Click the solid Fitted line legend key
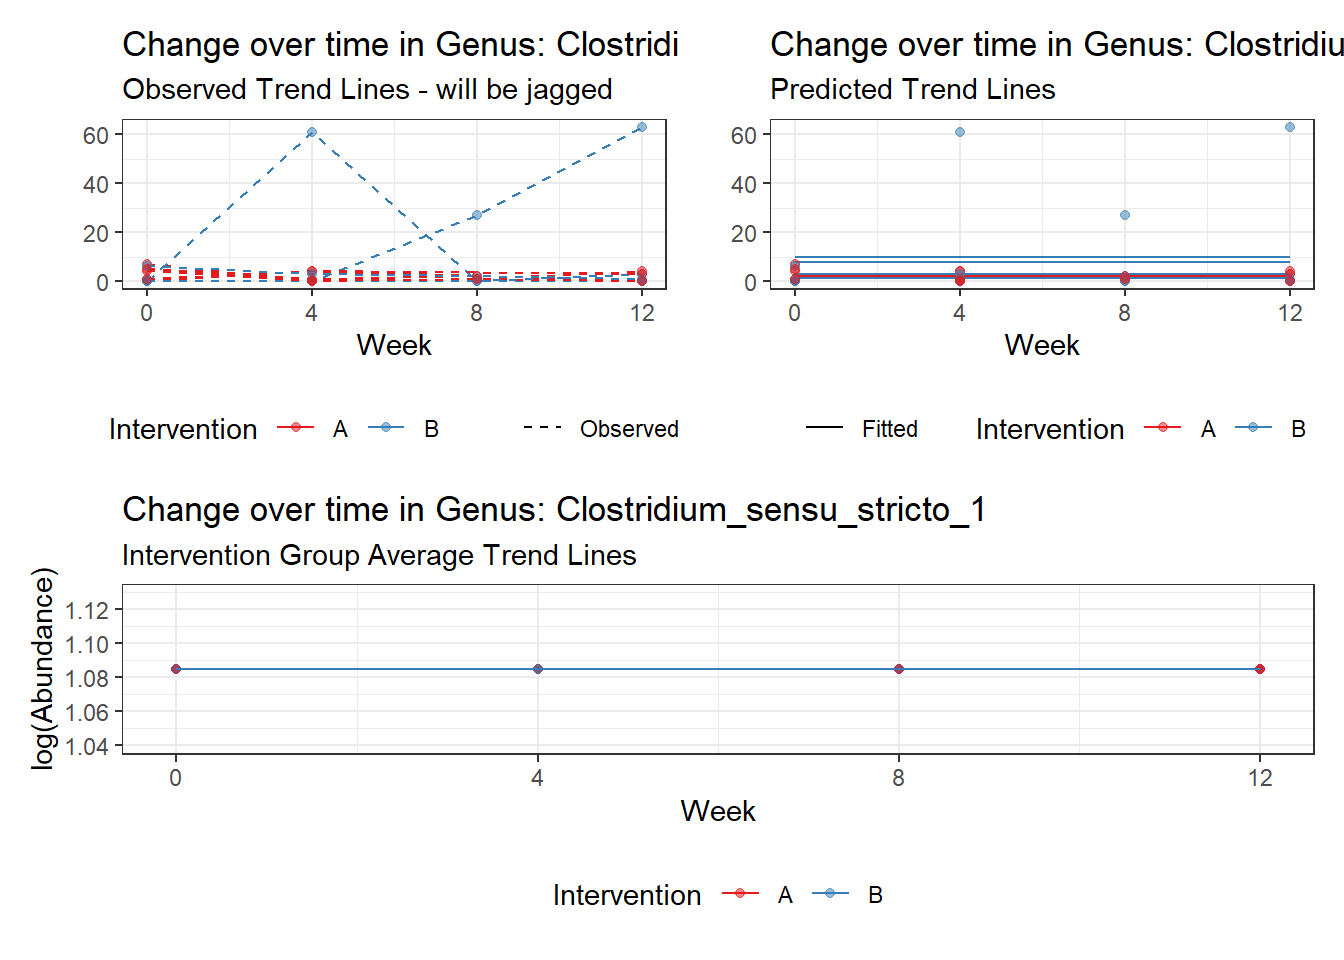Image resolution: width=1344 pixels, height=960 pixels. click(x=825, y=428)
